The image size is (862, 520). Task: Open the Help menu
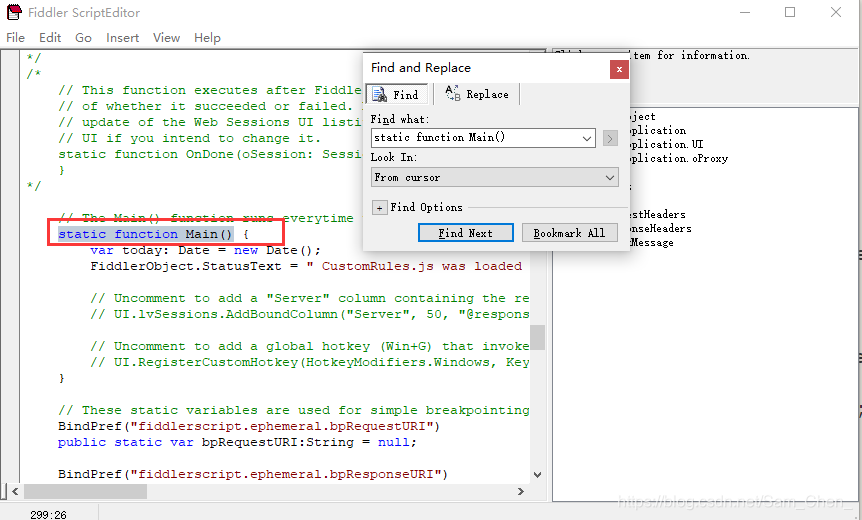(x=207, y=37)
